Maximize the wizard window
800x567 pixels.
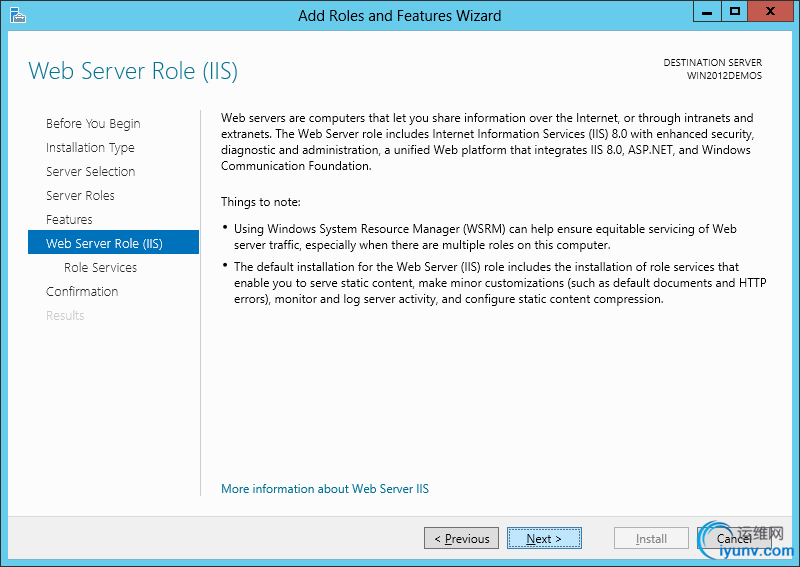[x=735, y=11]
